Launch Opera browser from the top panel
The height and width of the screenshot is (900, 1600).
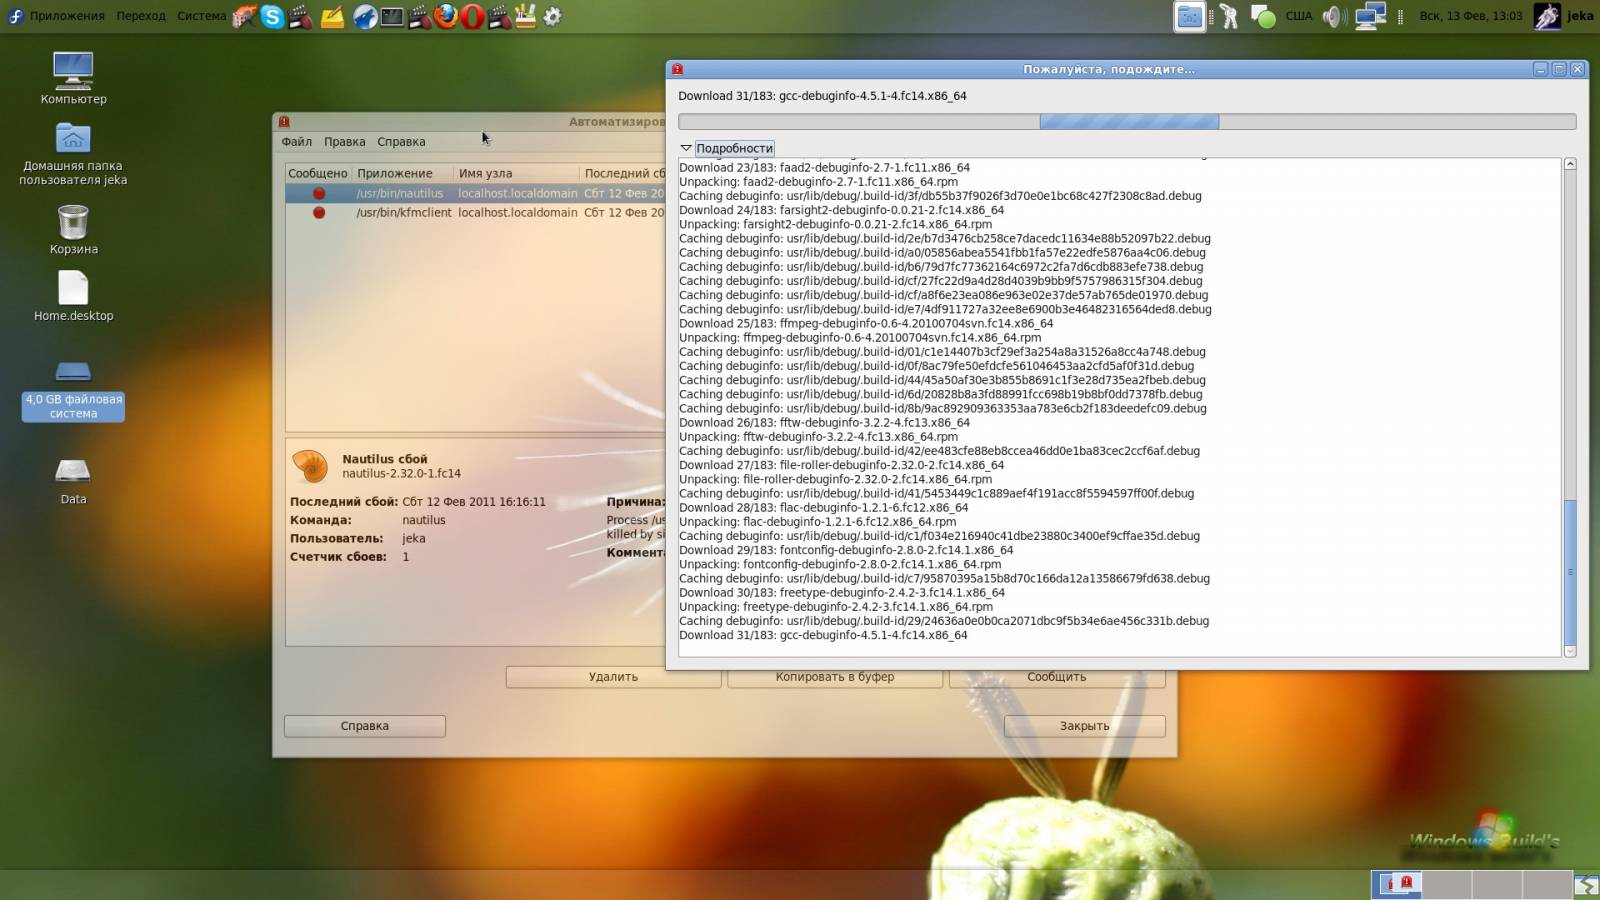click(x=473, y=16)
